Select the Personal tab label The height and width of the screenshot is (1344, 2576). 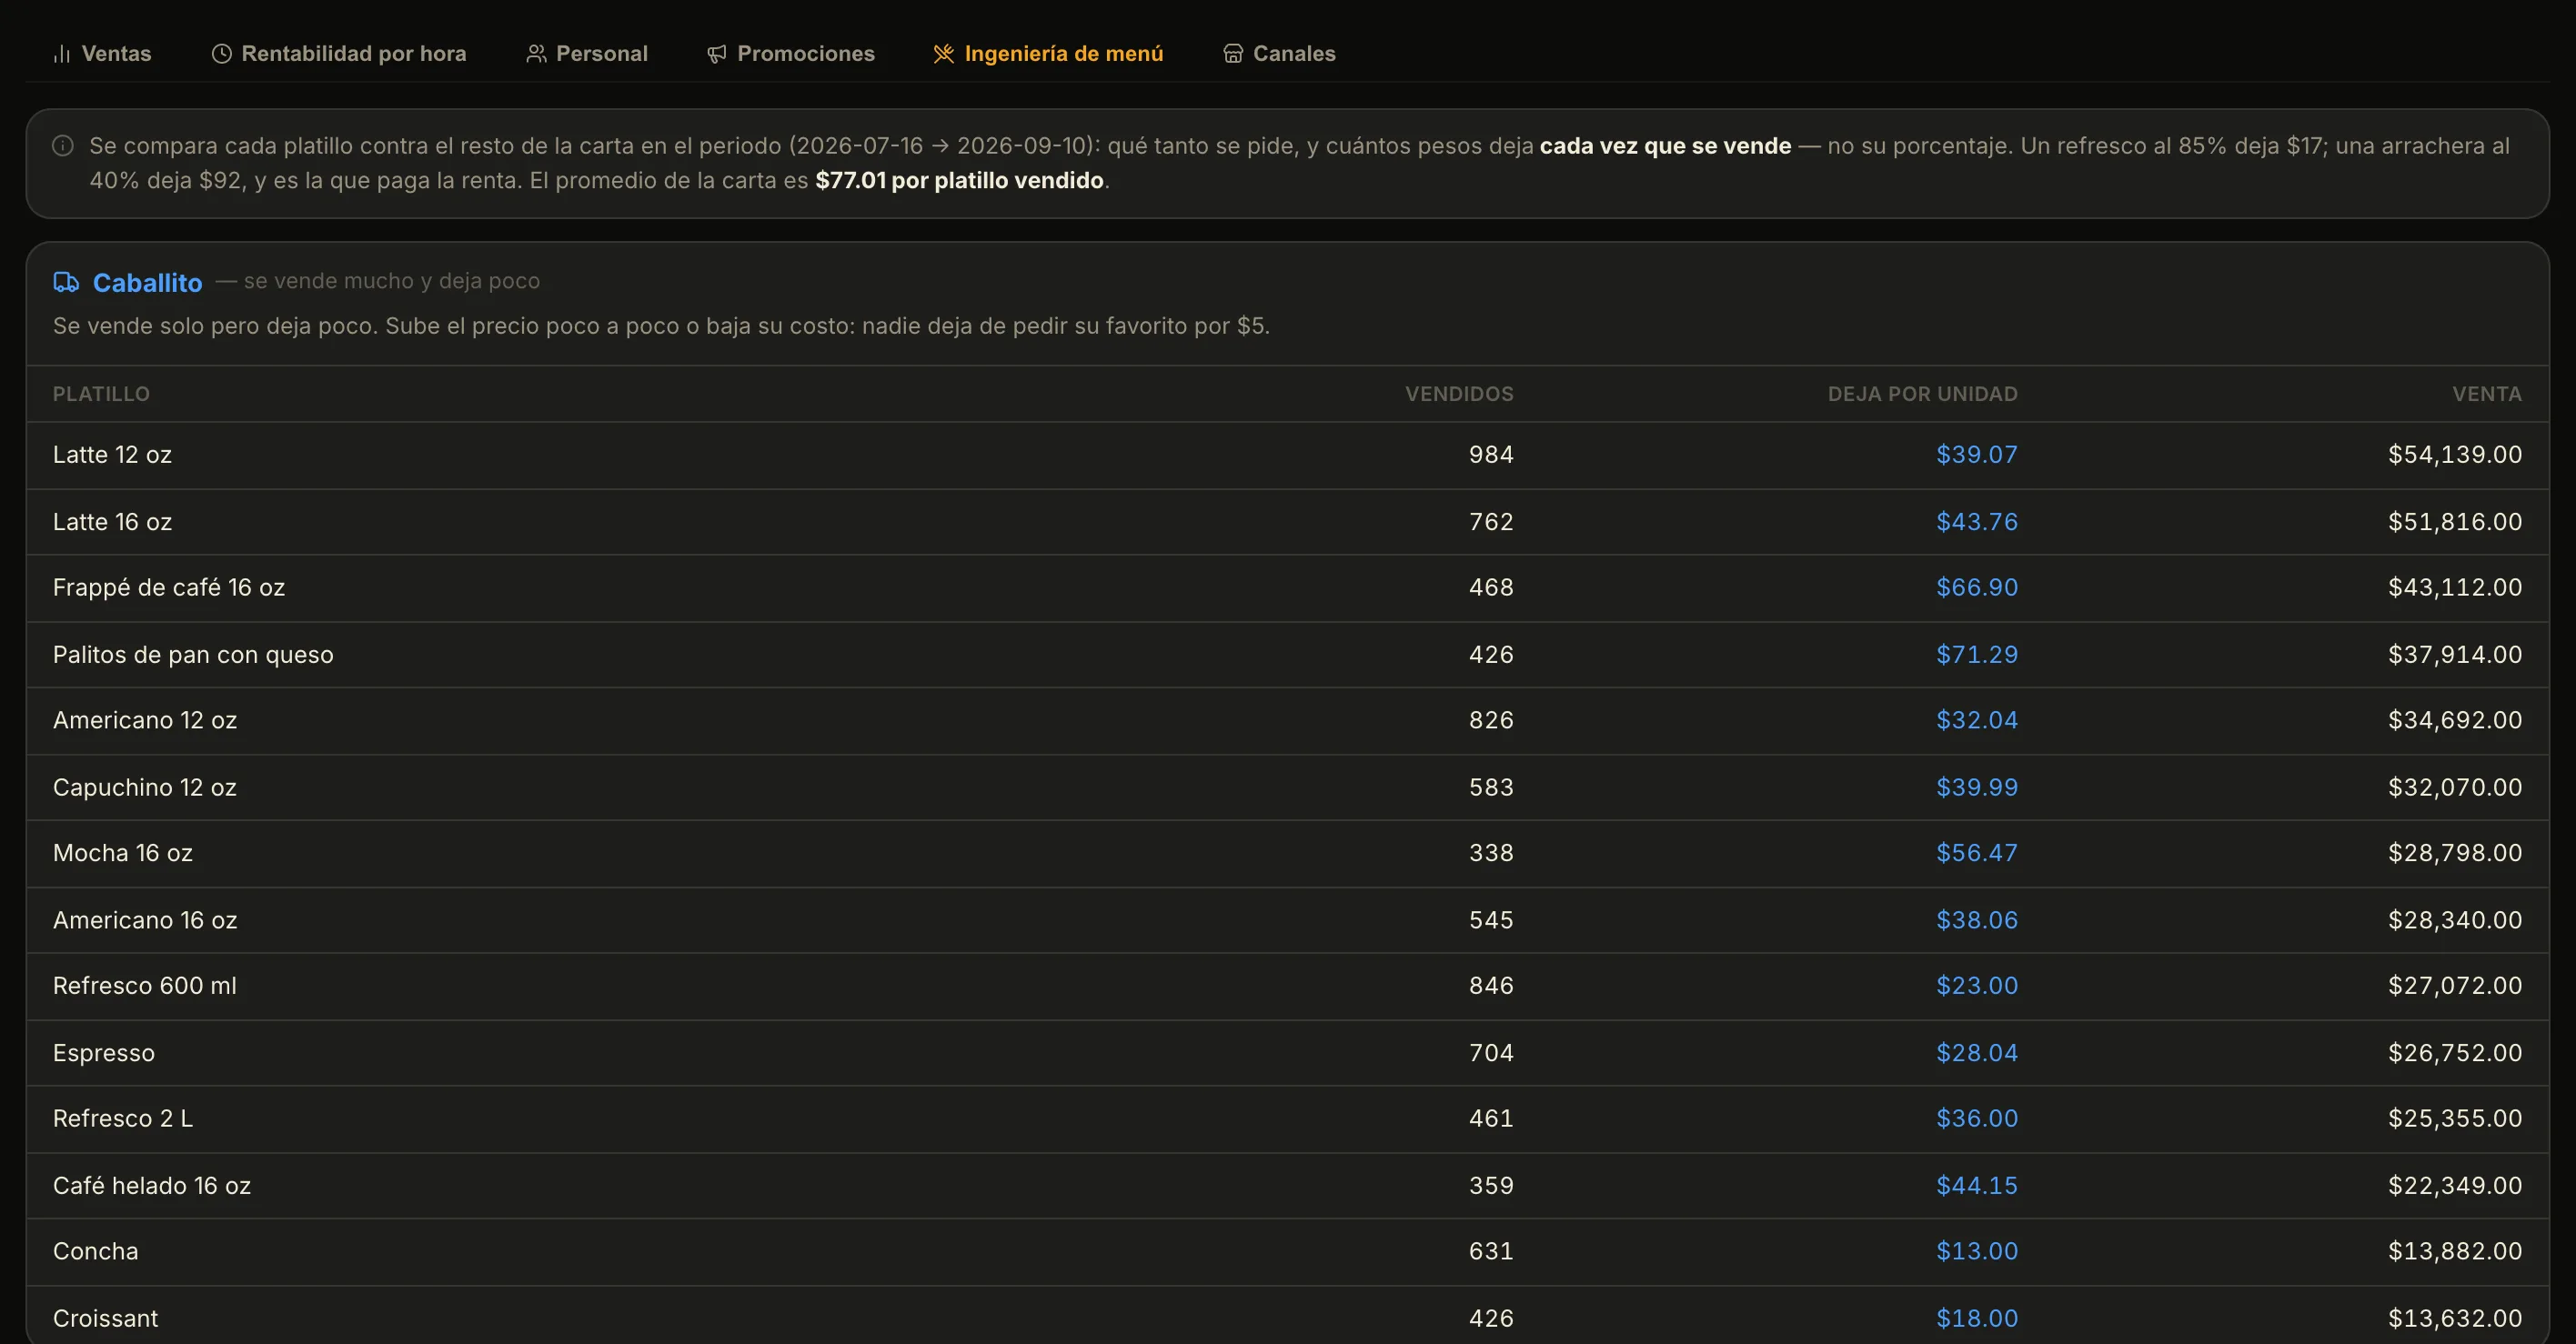pos(602,54)
